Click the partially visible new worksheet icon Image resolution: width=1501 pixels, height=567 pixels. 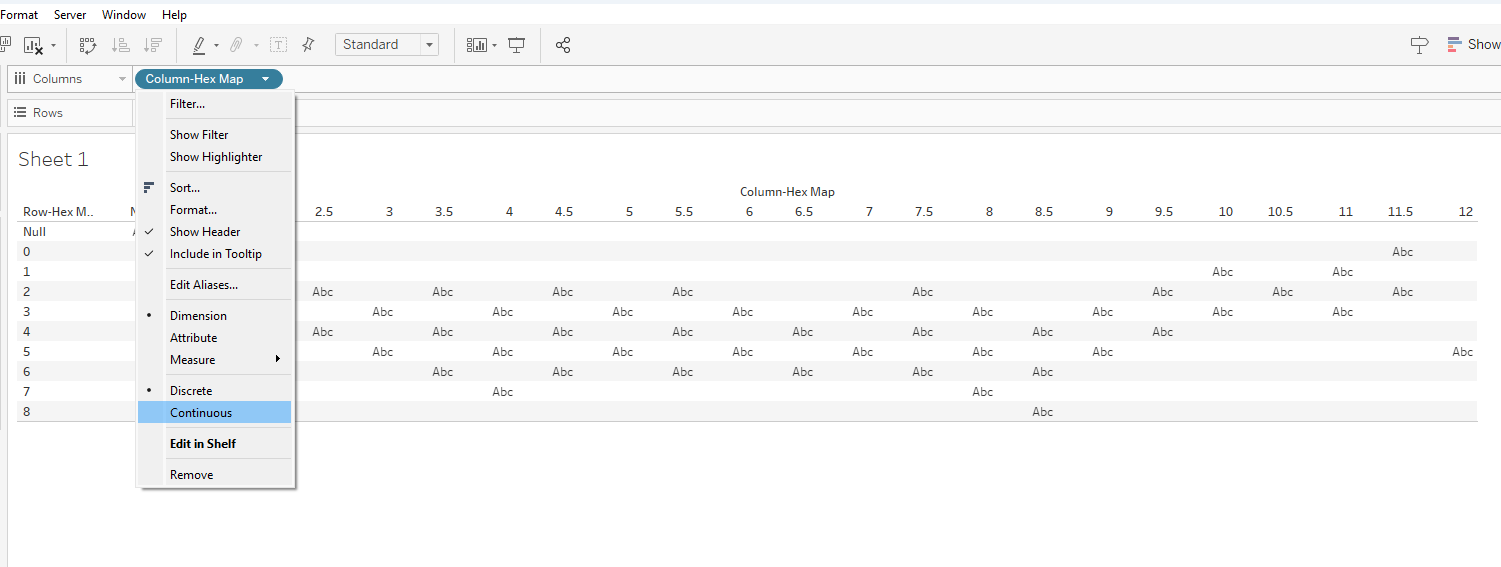(4, 43)
